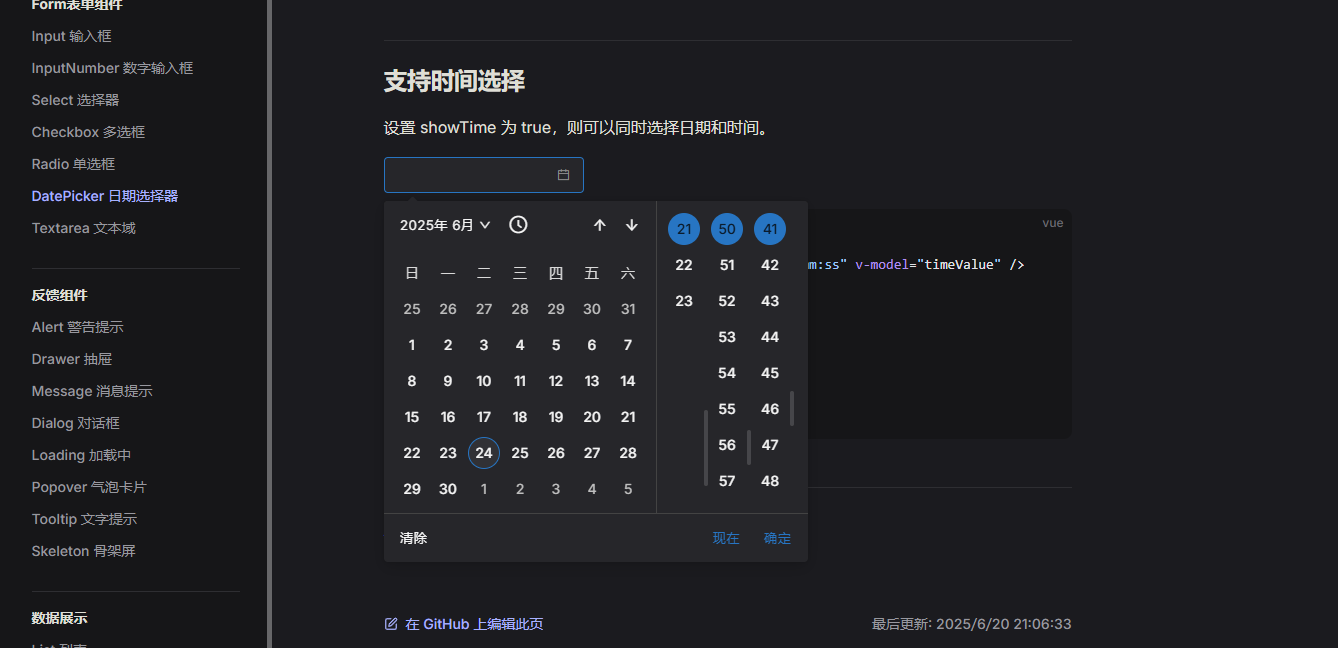
Task: Open Textarea 文本域 sidebar page
Action: [x=83, y=228]
